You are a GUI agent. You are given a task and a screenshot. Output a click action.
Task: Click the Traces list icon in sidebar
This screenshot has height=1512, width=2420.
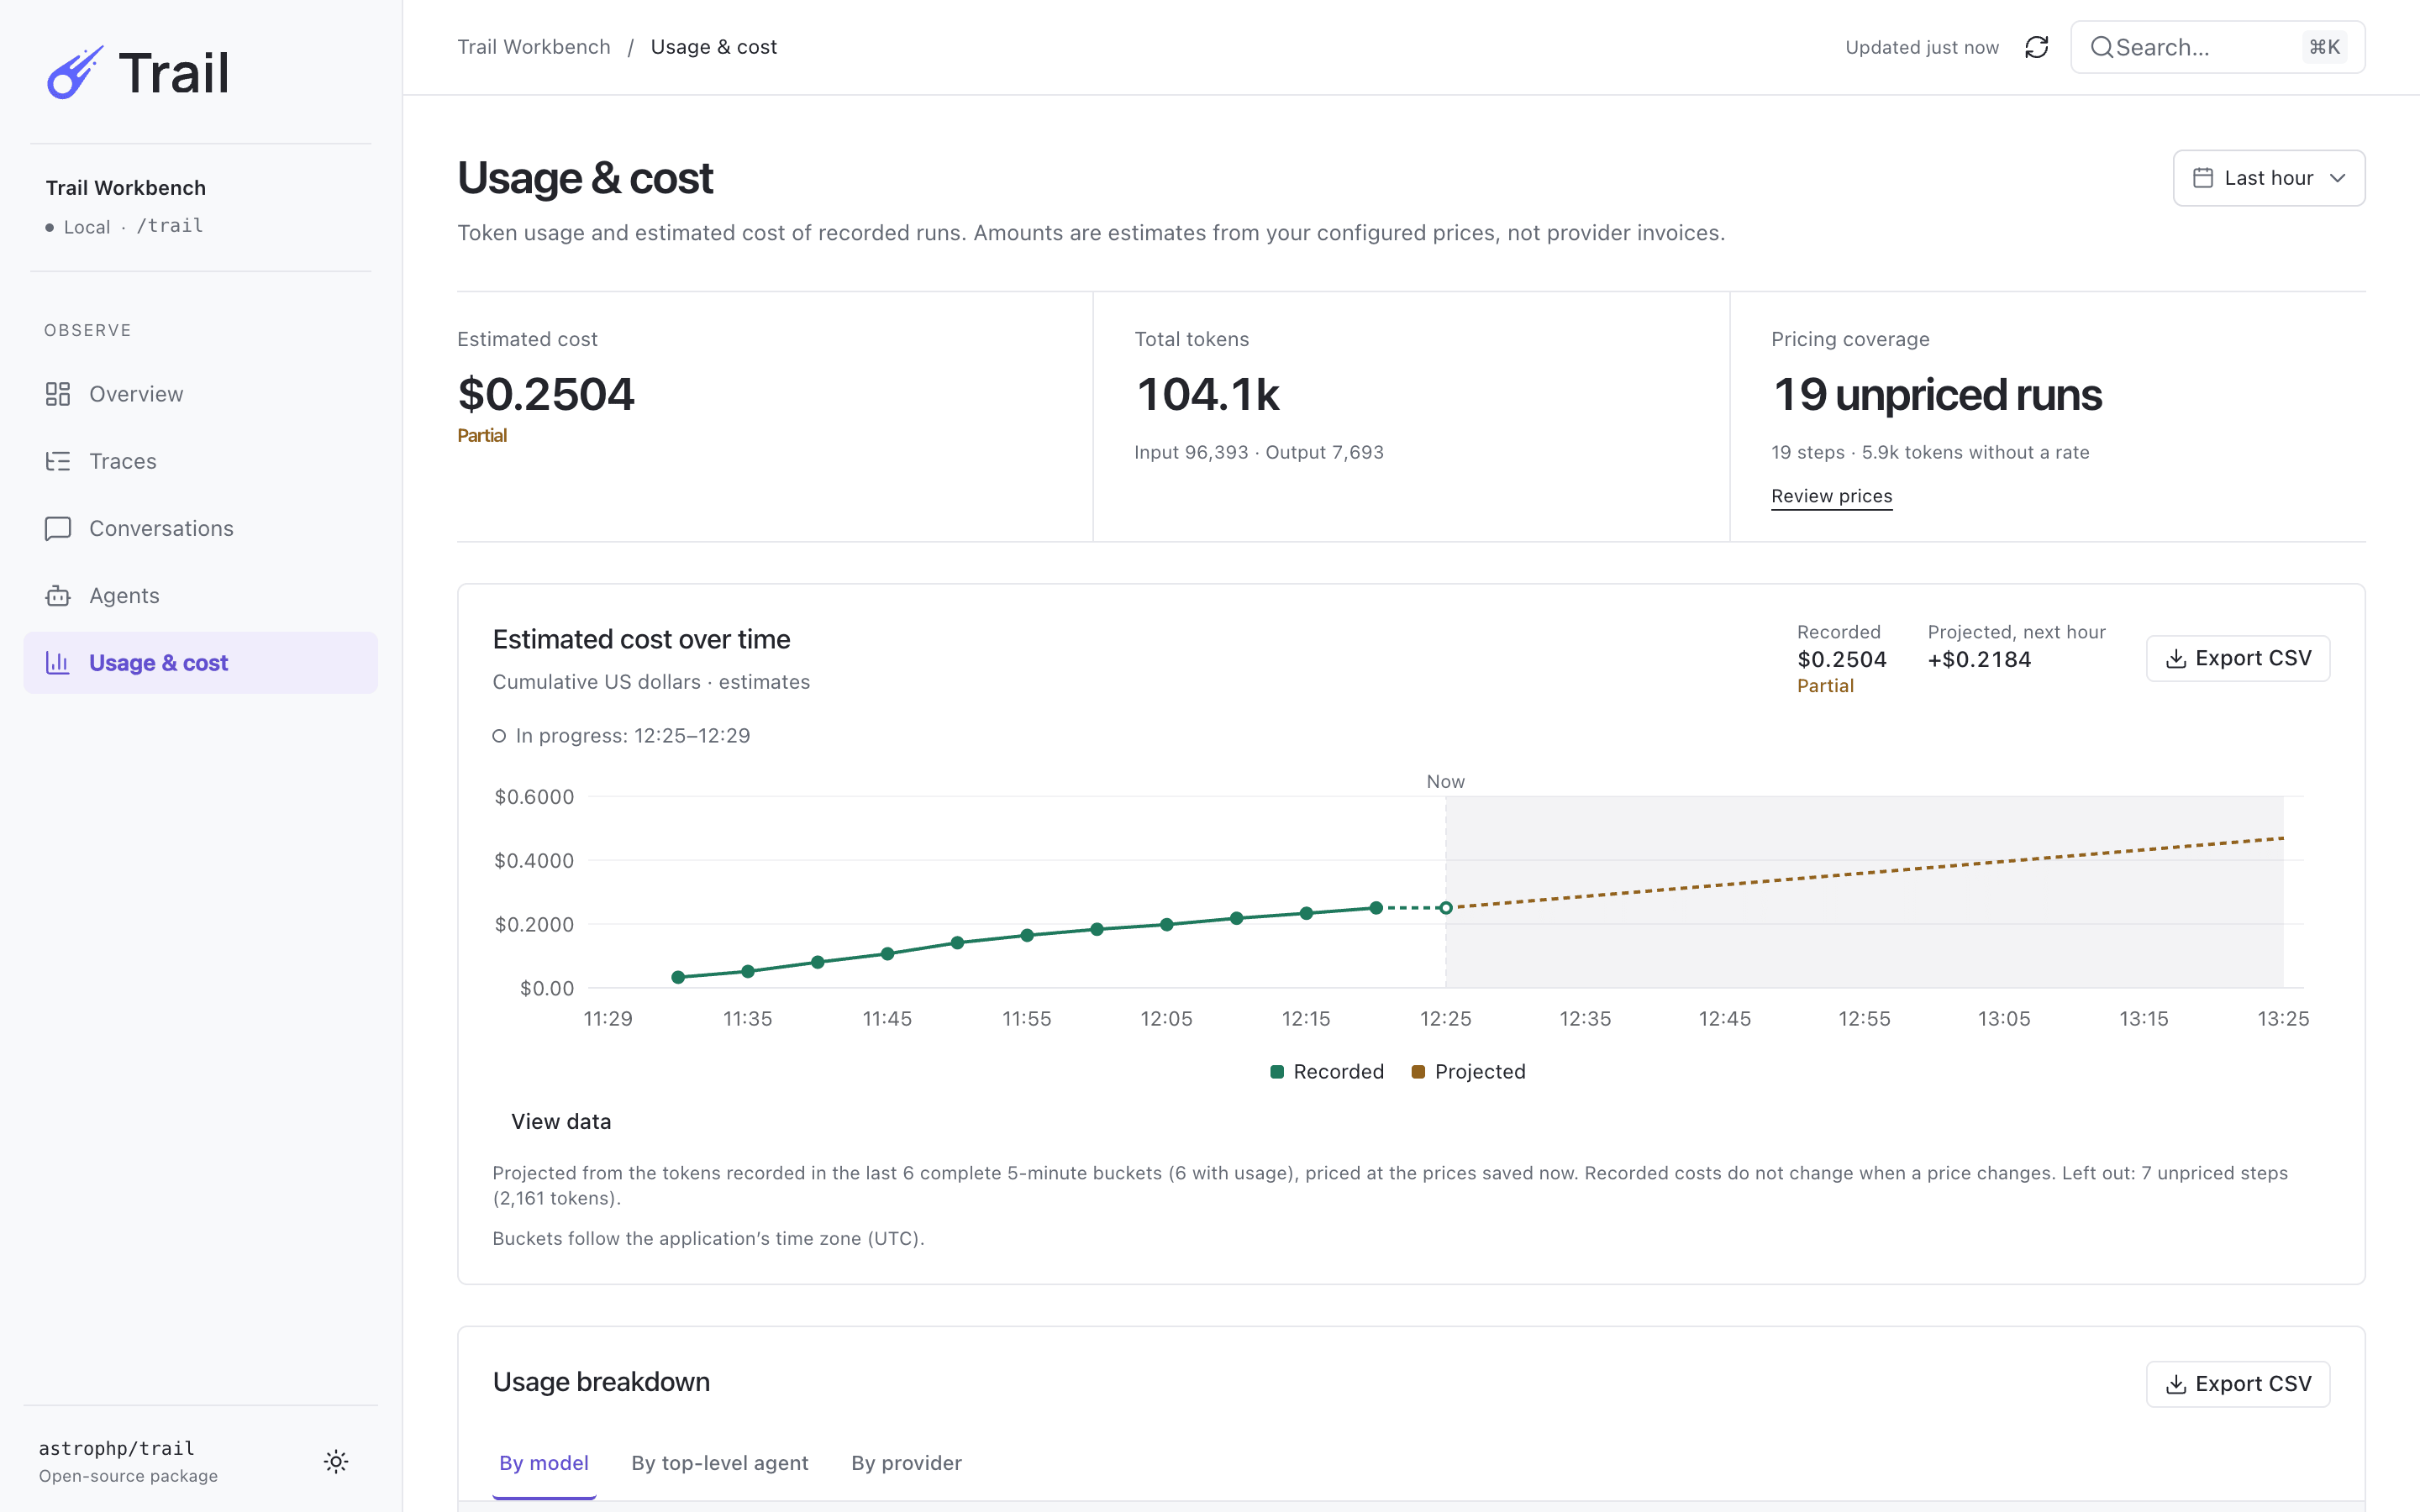tap(58, 461)
